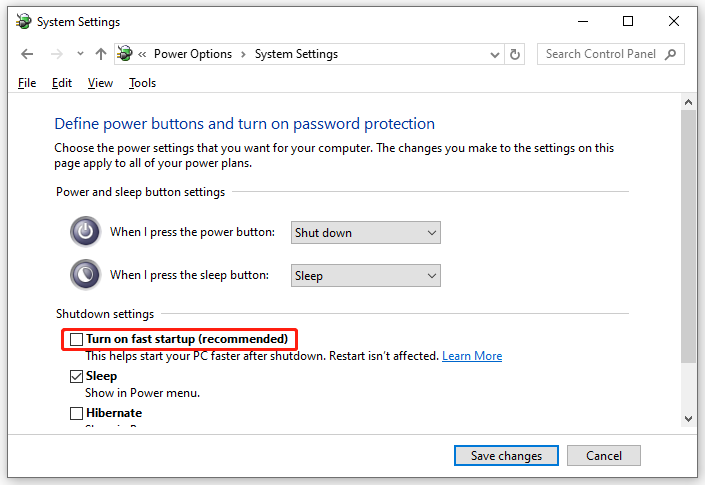Click the search magnifier icon
The image size is (705, 485).
click(x=671, y=54)
